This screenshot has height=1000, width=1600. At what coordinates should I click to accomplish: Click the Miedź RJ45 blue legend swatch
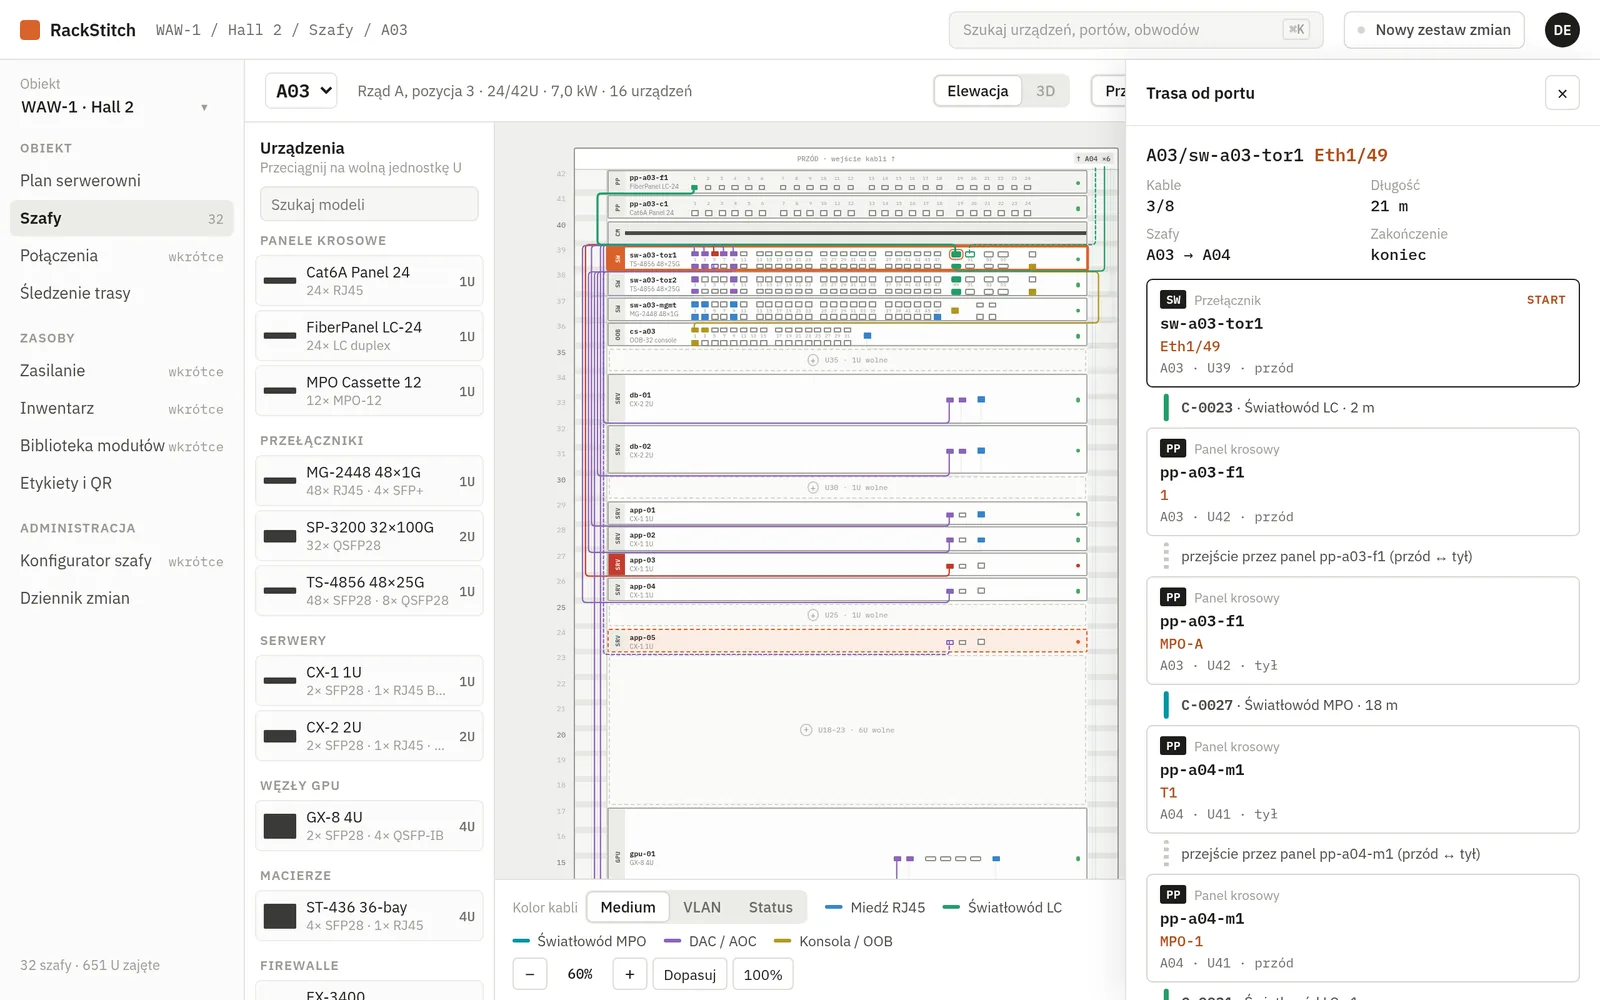click(833, 907)
